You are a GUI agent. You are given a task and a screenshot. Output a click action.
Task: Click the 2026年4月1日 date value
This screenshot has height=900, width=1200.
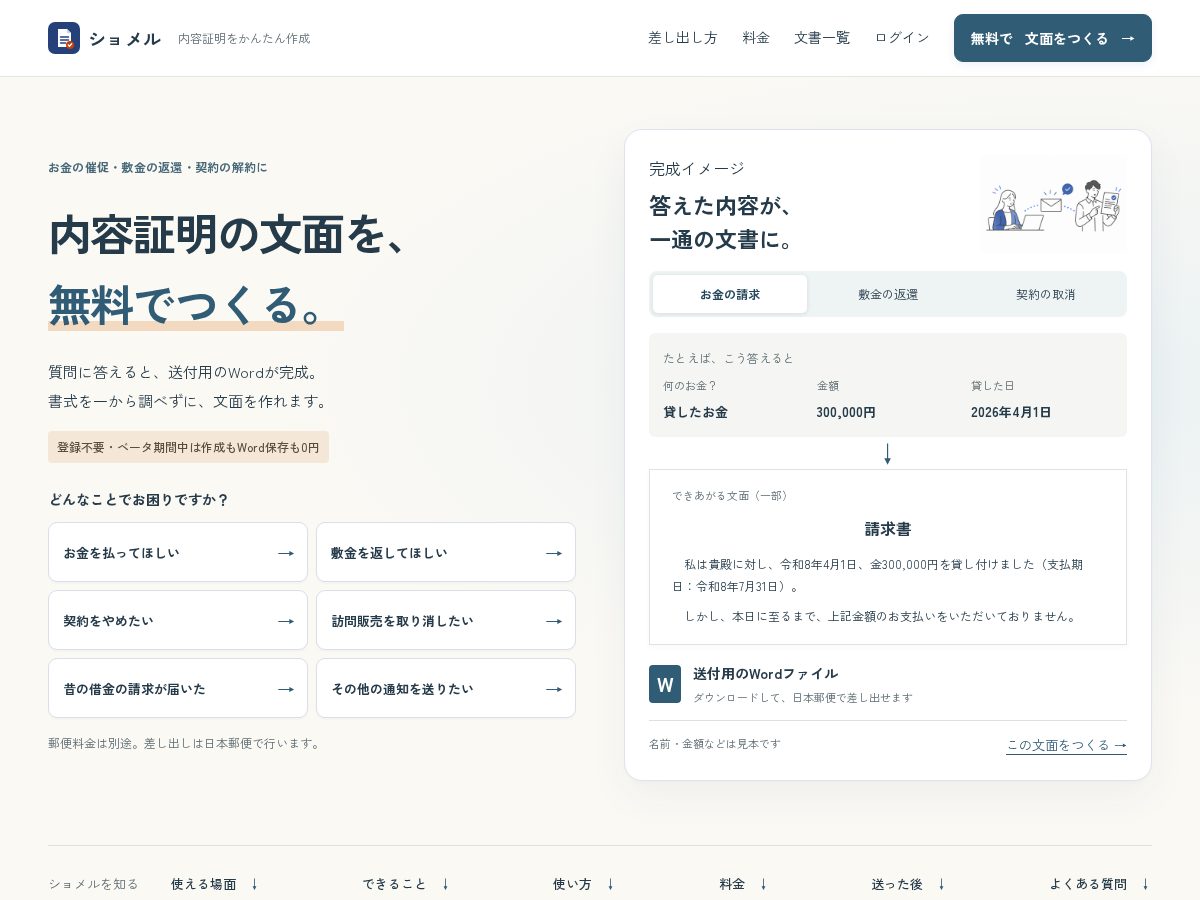(1011, 412)
